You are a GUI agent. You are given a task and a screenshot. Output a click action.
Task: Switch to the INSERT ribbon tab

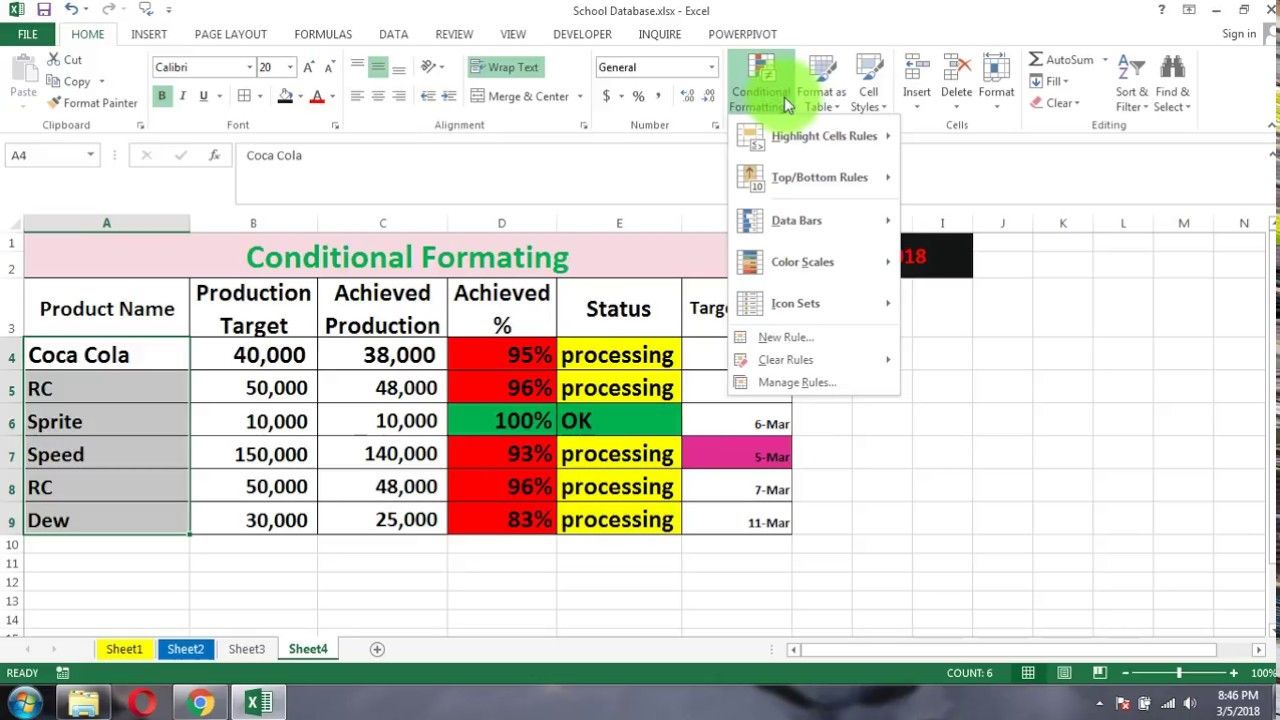point(149,34)
